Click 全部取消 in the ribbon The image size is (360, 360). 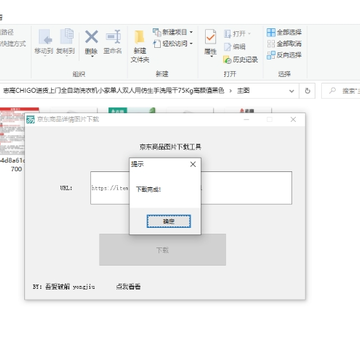point(284,44)
